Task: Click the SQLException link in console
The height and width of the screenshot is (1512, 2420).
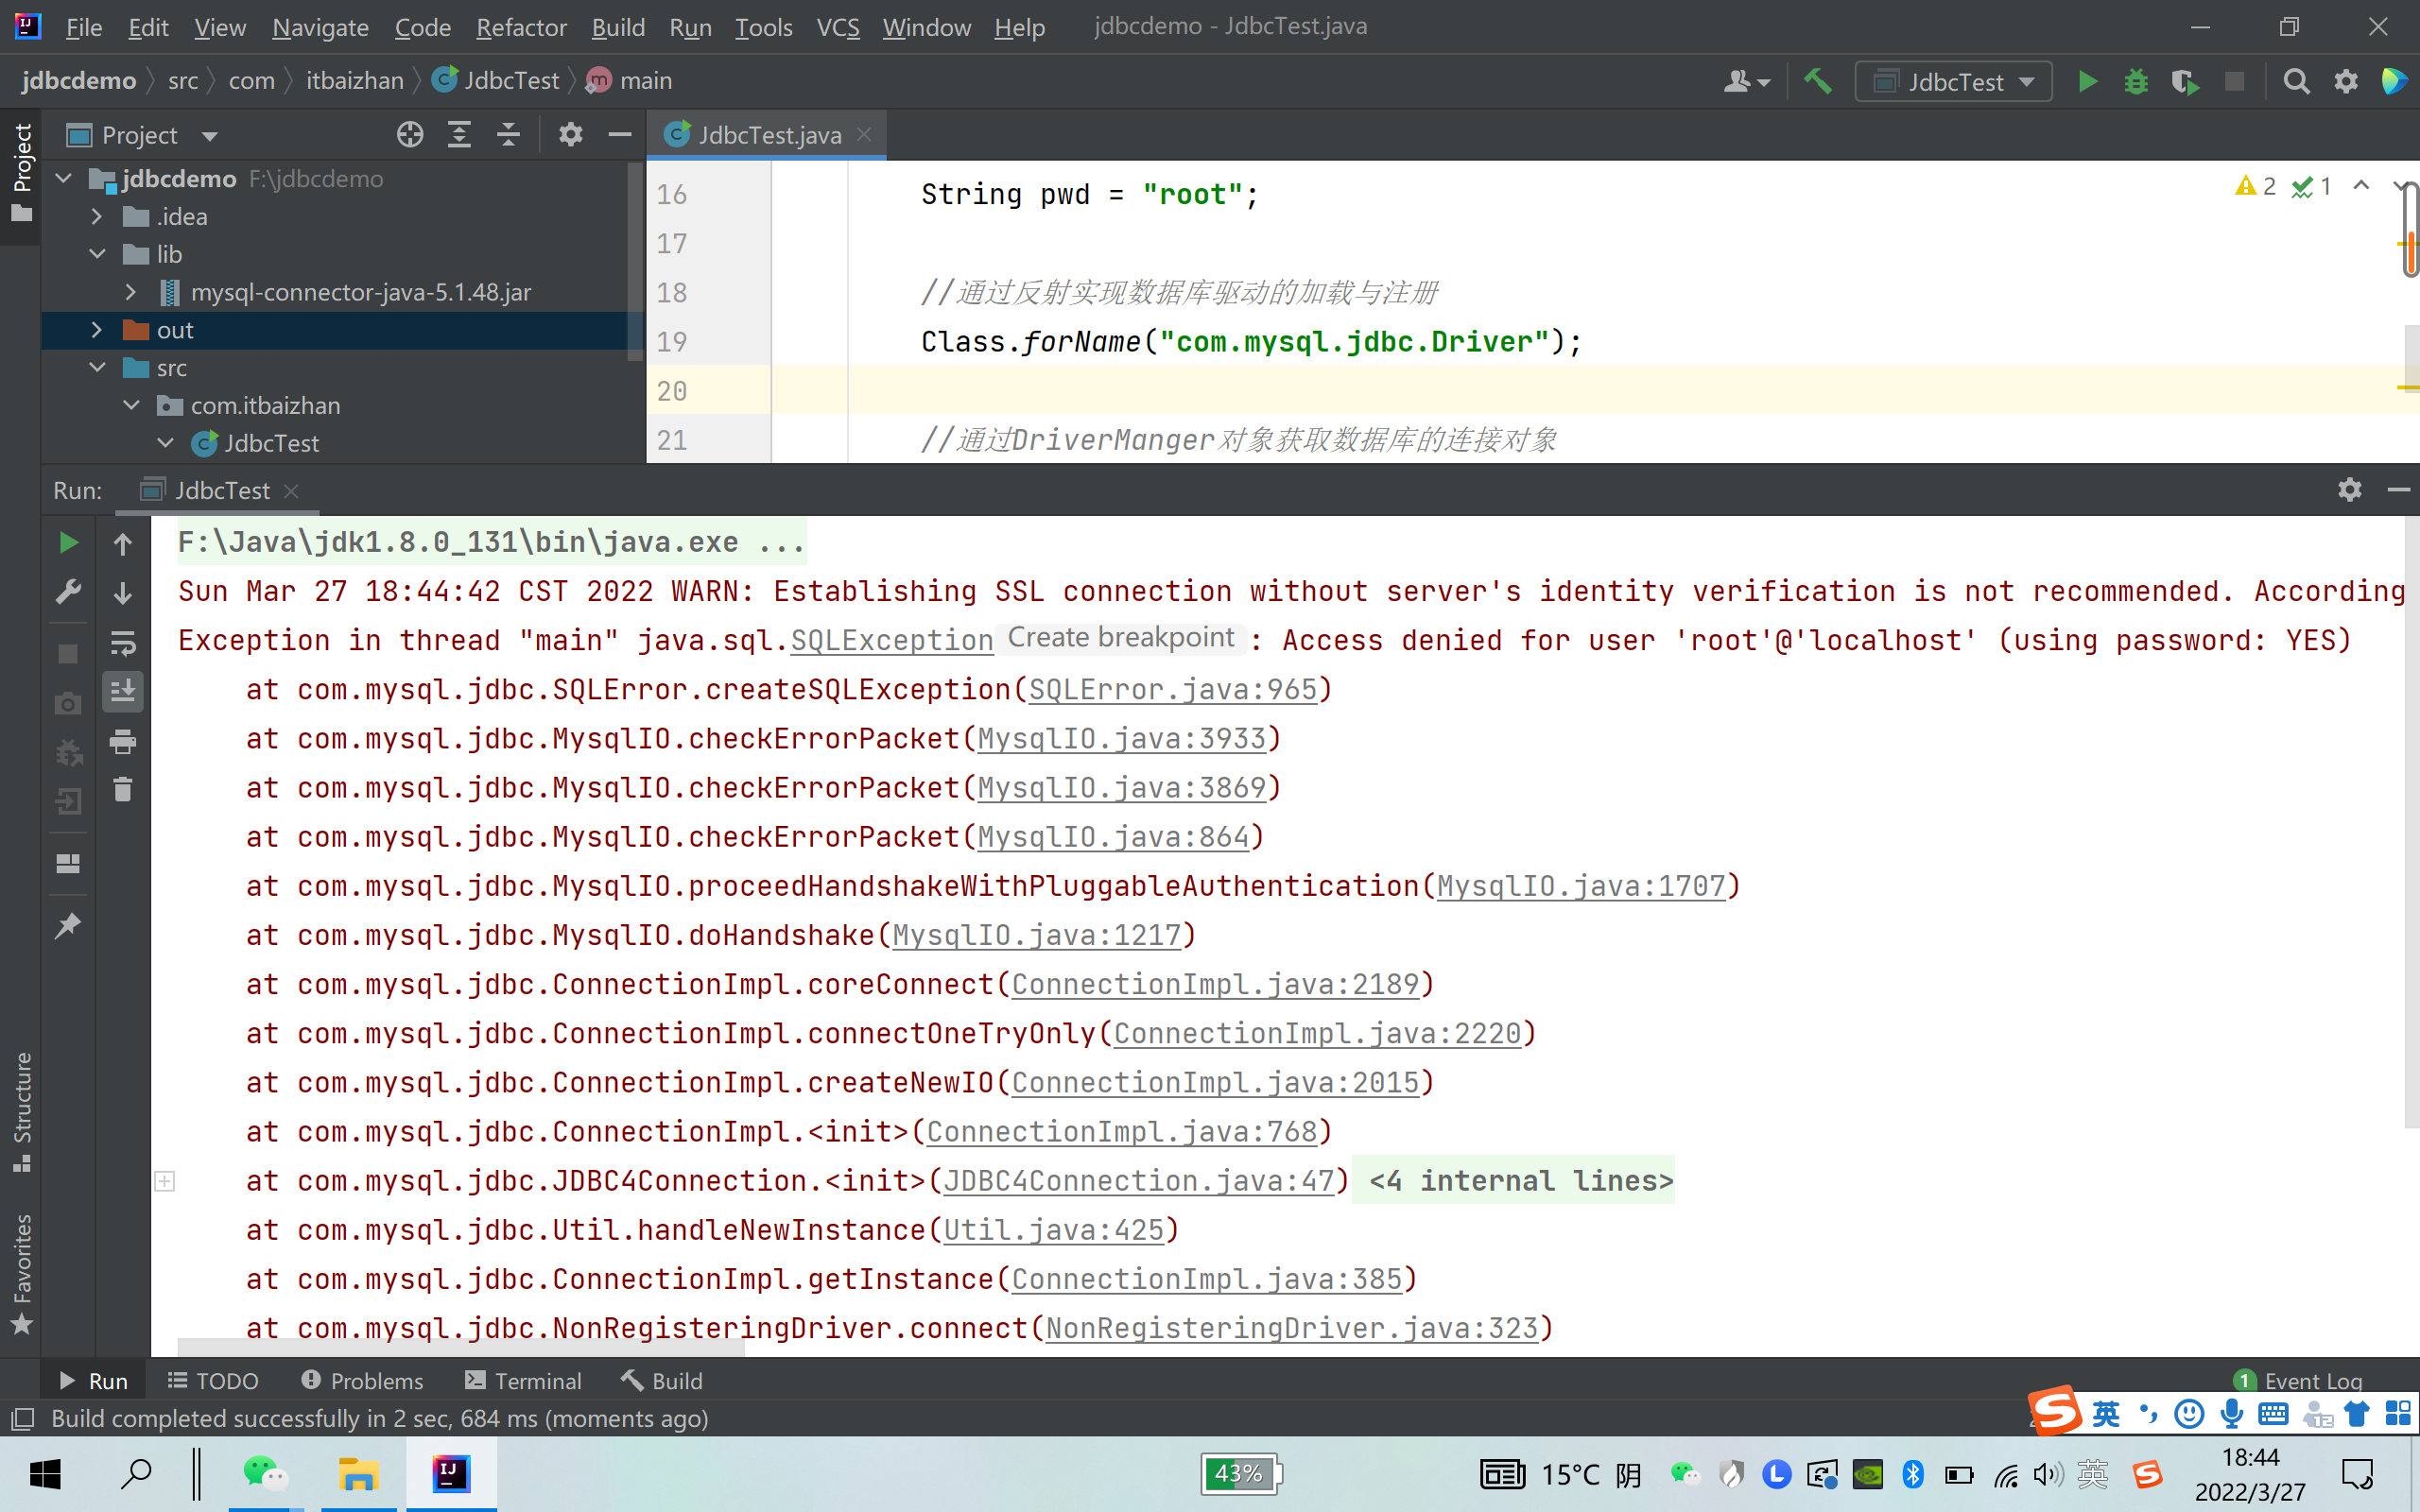Action: (x=892, y=640)
